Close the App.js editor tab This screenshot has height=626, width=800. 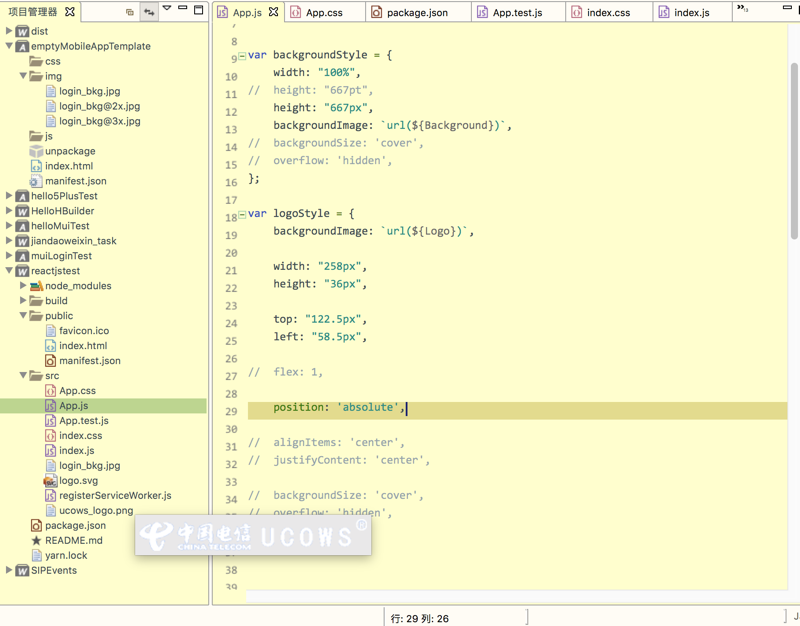click(273, 12)
